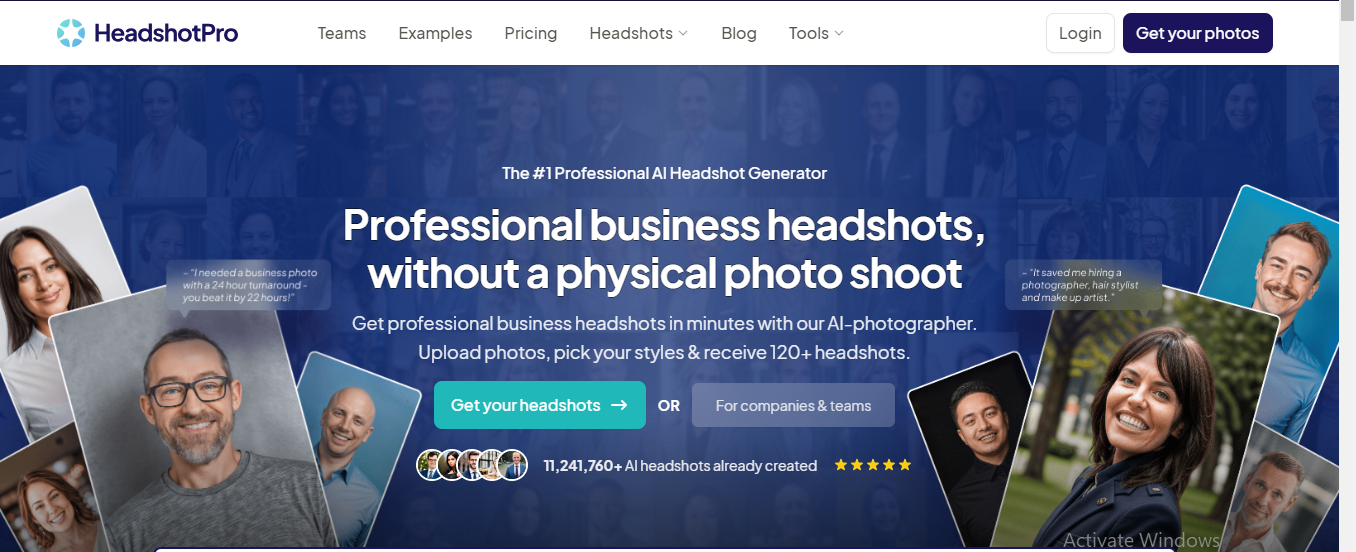Select For companies & teams button

793,406
